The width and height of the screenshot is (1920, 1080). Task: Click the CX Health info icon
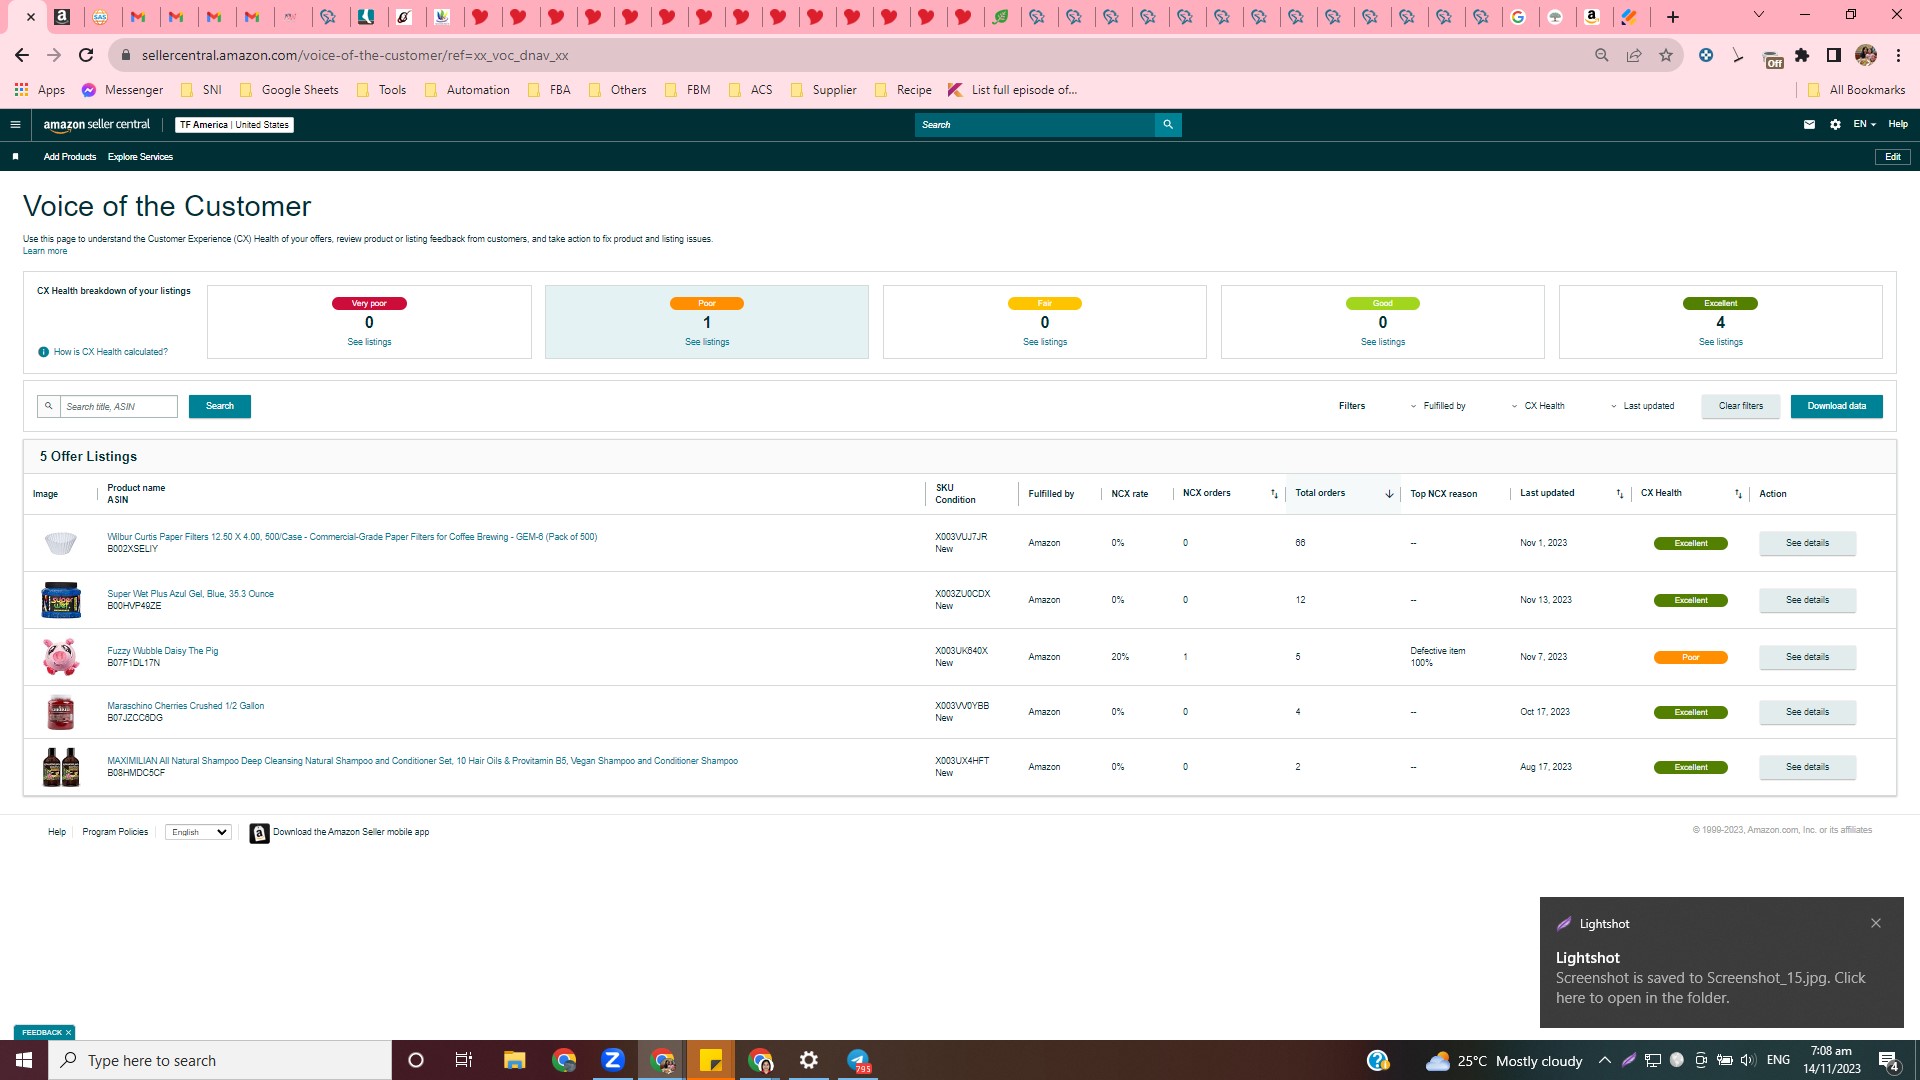click(43, 352)
